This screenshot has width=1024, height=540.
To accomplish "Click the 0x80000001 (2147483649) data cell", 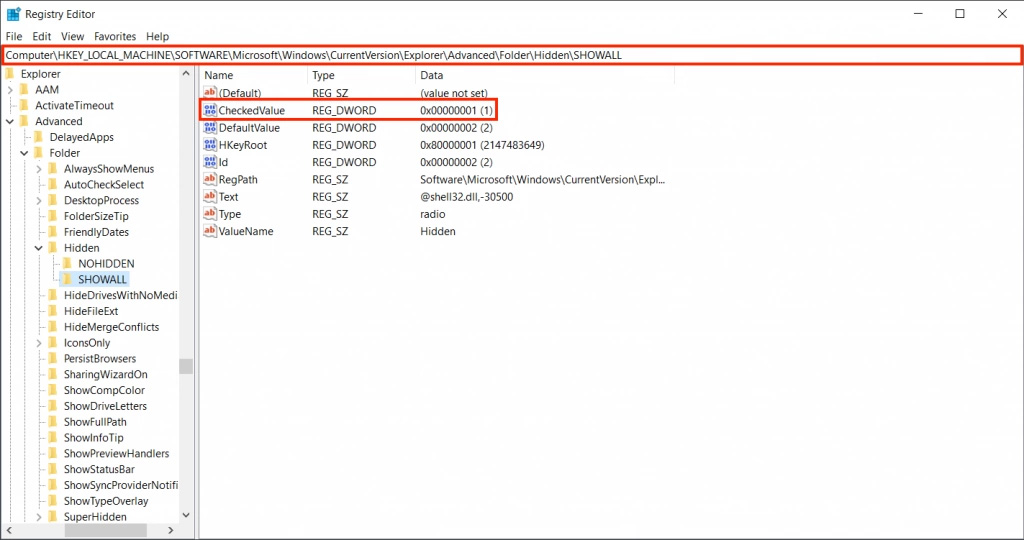I will (x=482, y=145).
